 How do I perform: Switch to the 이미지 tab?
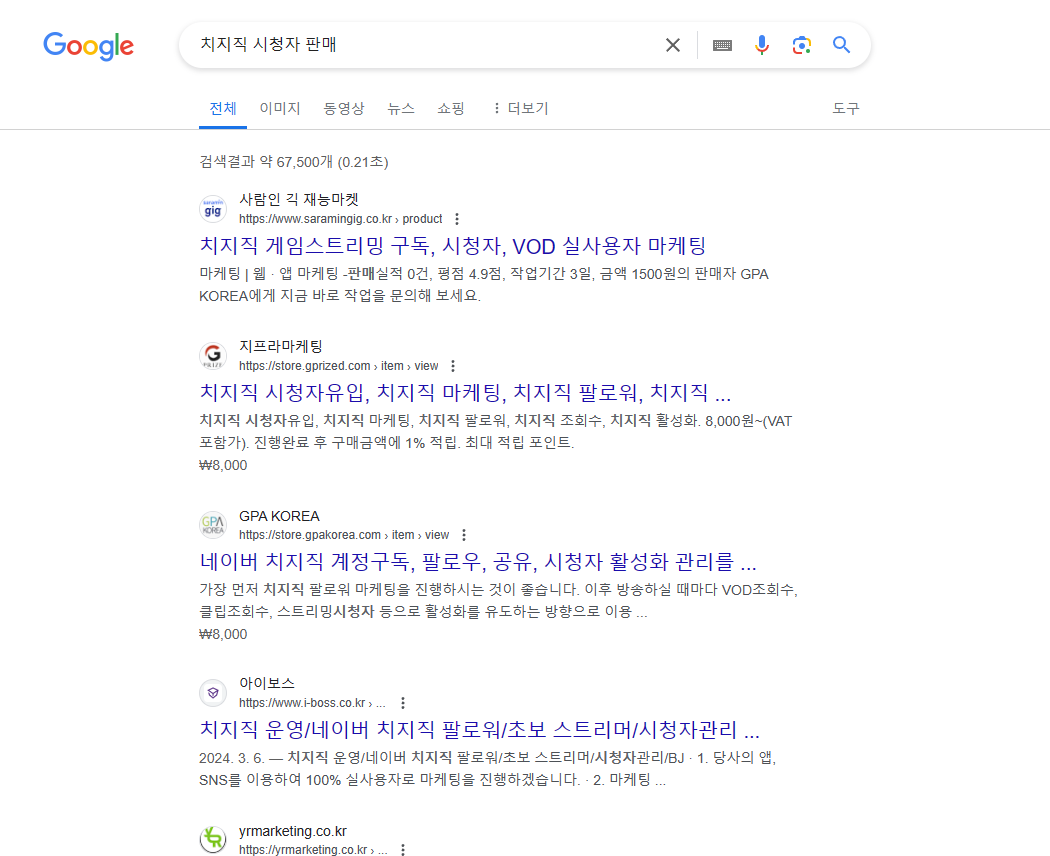(x=280, y=109)
